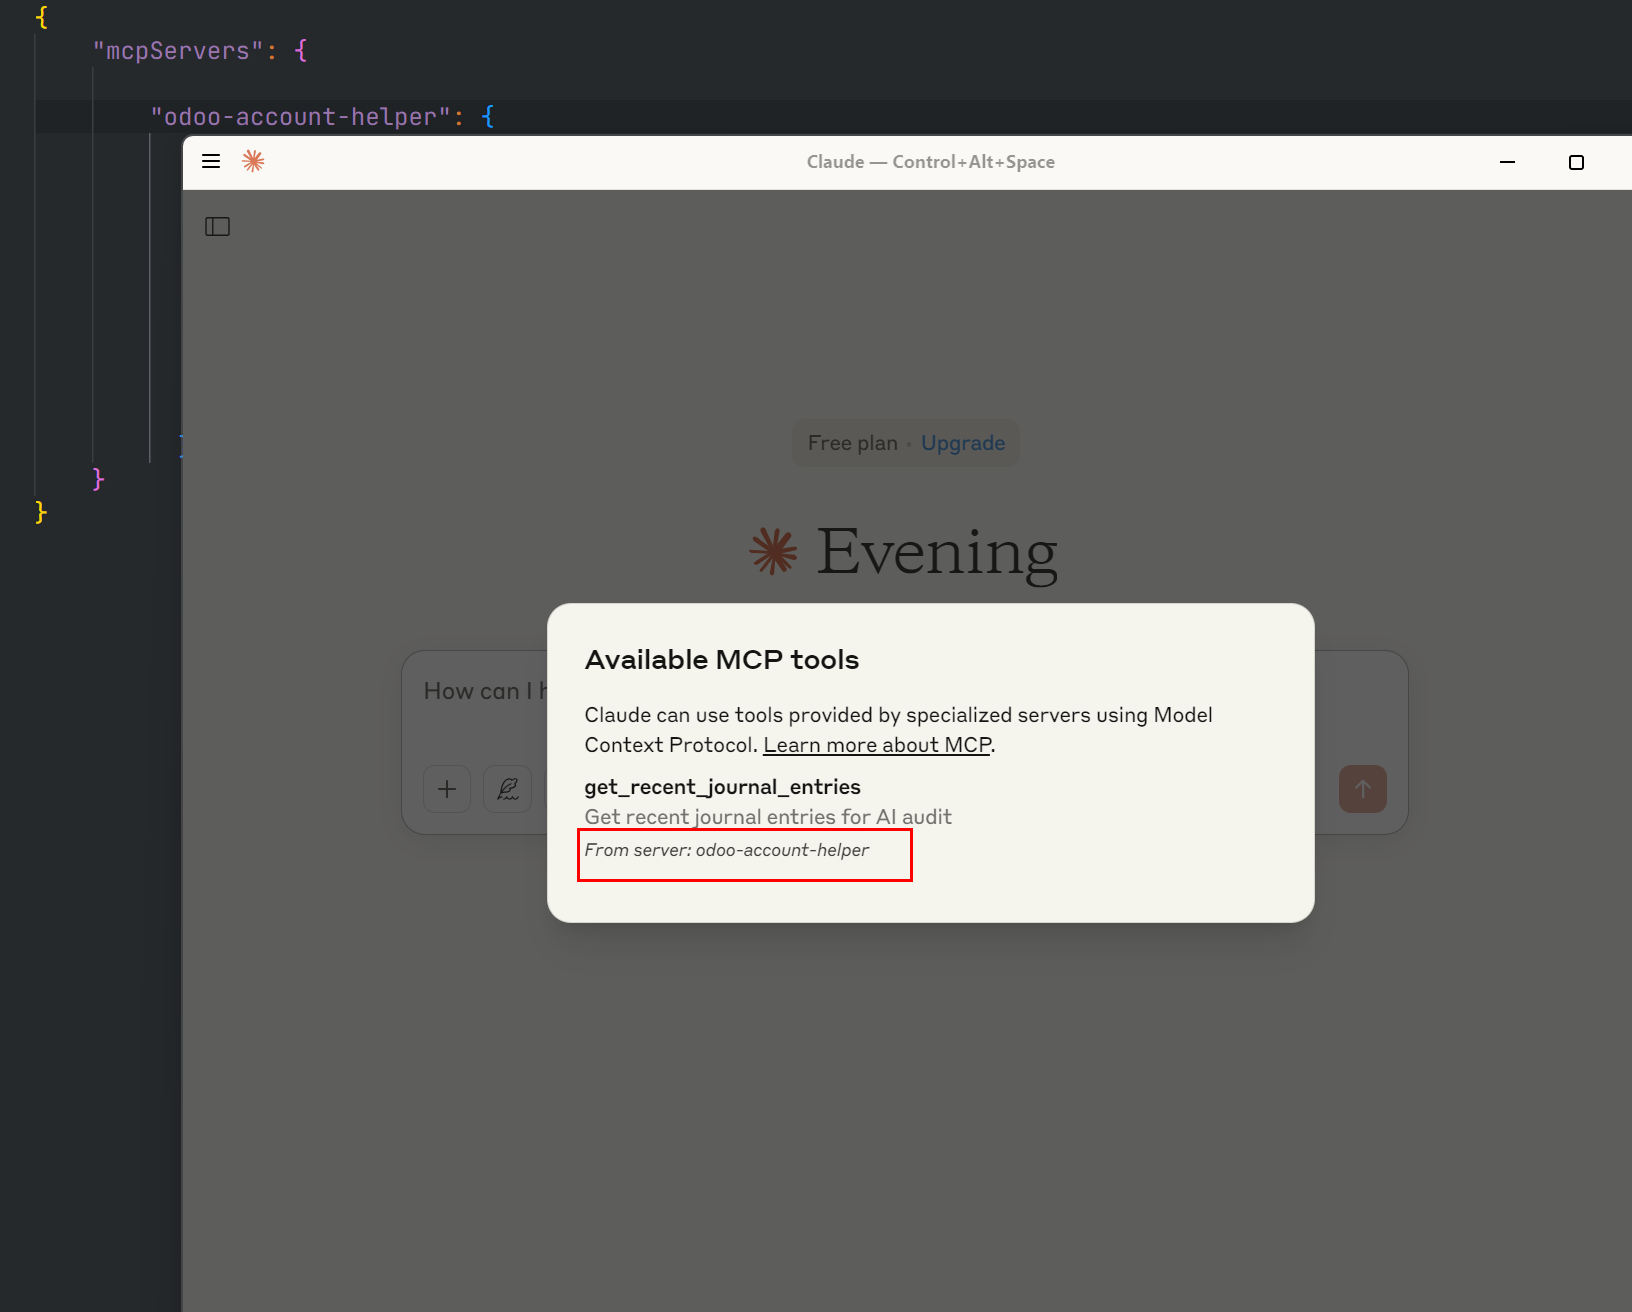Click the mcpServers key in the editor
The height and width of the screenshot is (1312, 1632).
178,50
